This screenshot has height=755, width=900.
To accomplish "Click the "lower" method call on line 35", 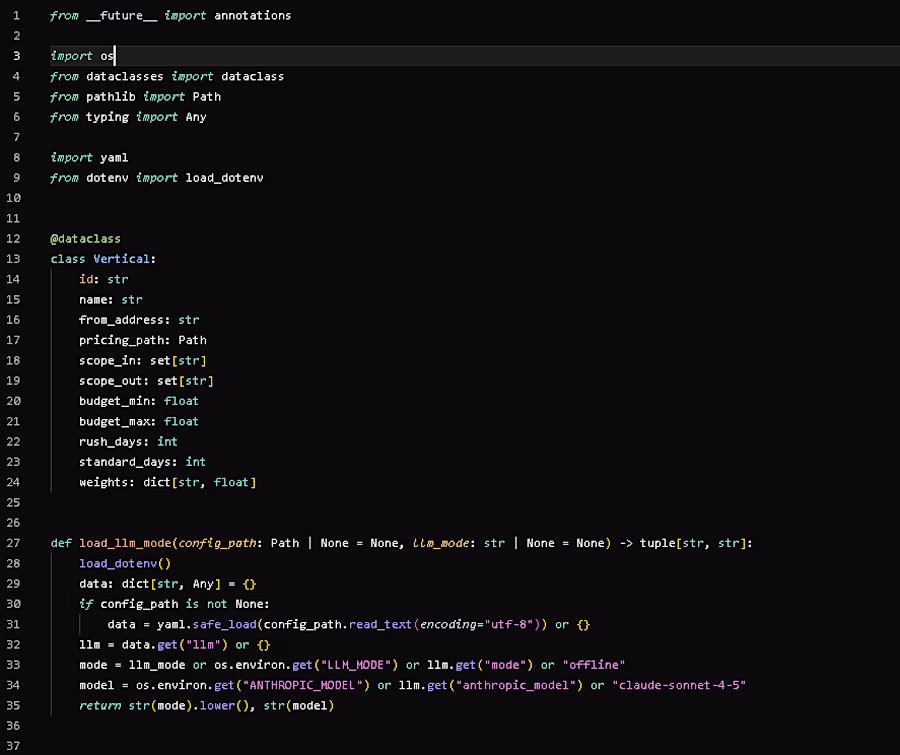I will 217,705.
